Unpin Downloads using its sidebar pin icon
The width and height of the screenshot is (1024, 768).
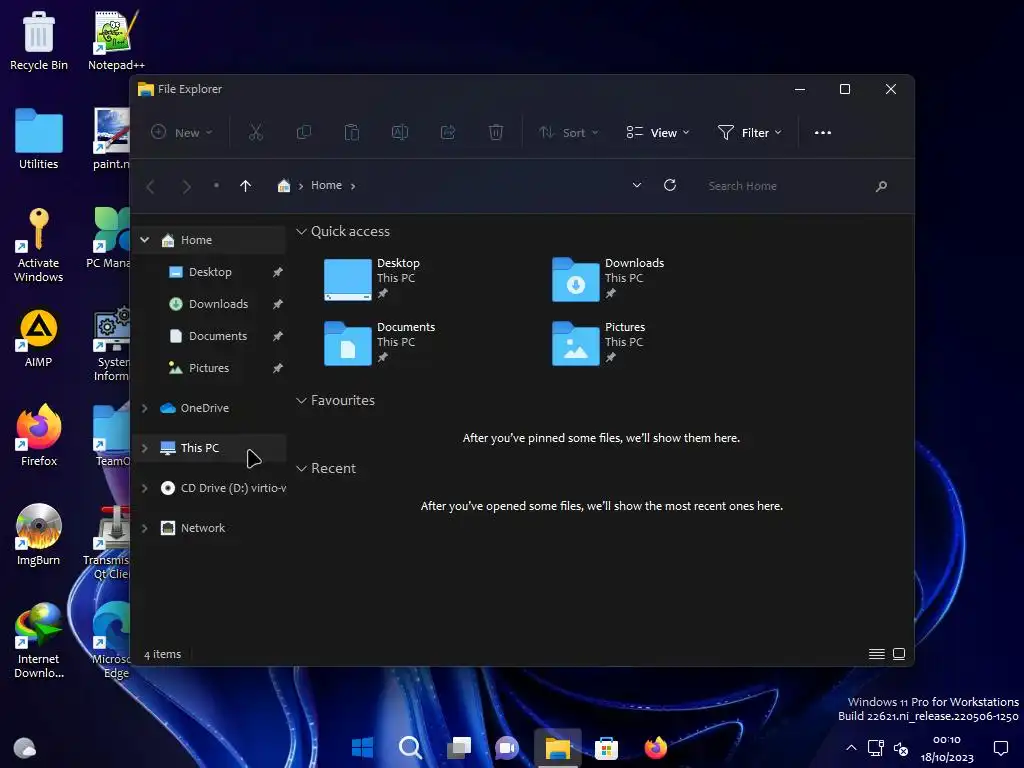[278, 304]
